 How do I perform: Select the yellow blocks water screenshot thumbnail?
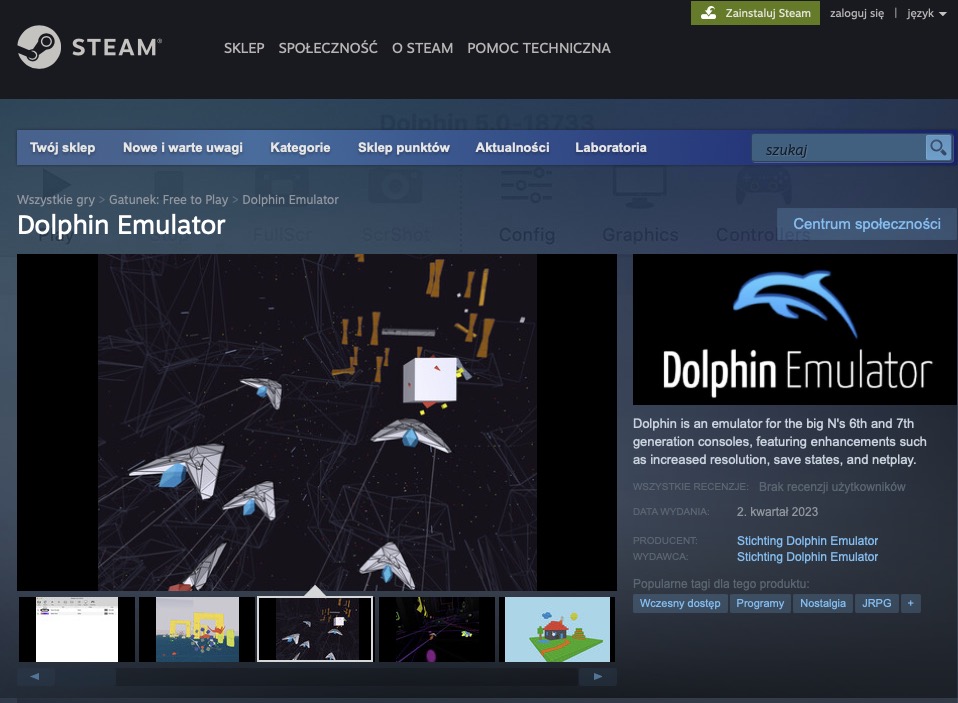click(x=197, y=629)
